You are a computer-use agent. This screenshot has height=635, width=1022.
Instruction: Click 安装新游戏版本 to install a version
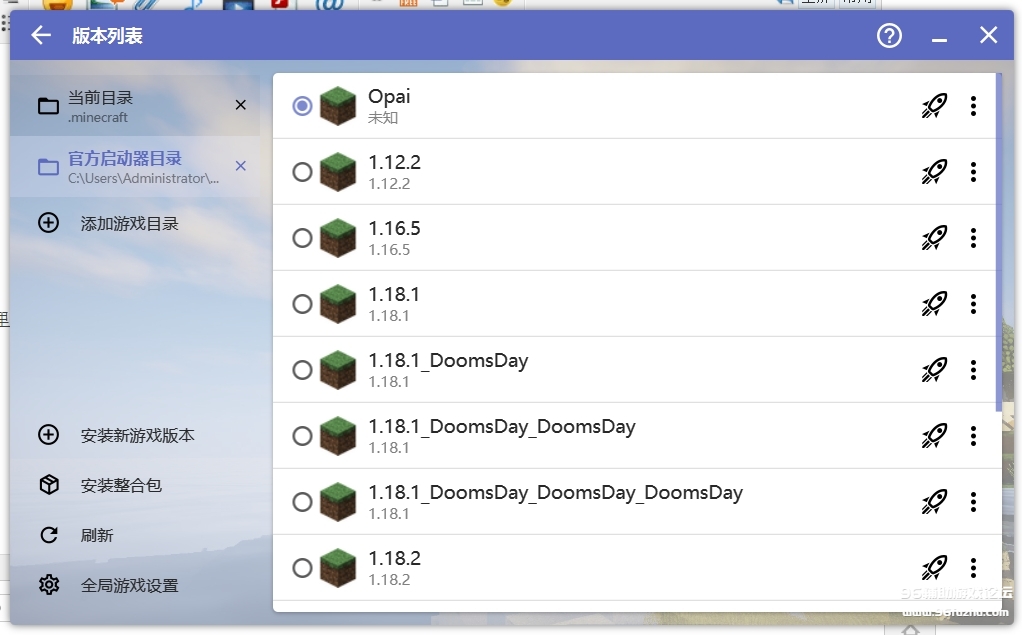tap(137, 436)
